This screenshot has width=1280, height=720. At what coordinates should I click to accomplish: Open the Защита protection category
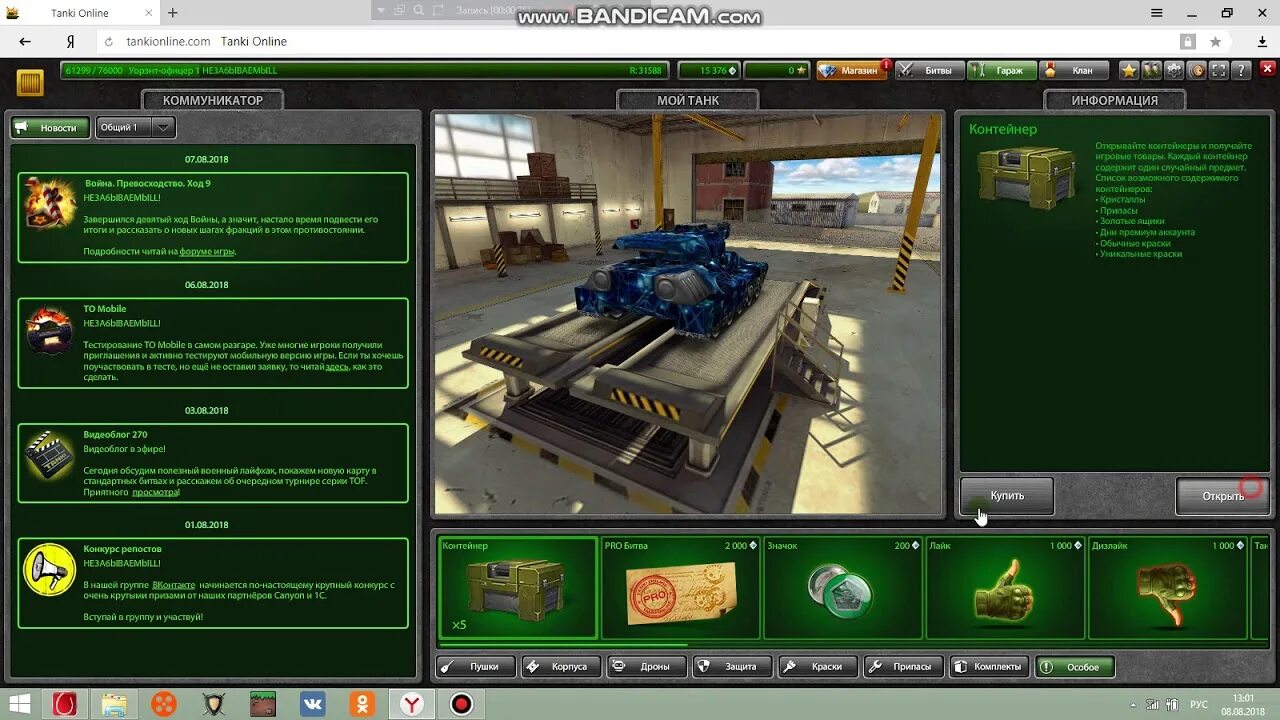click(733, 666)
